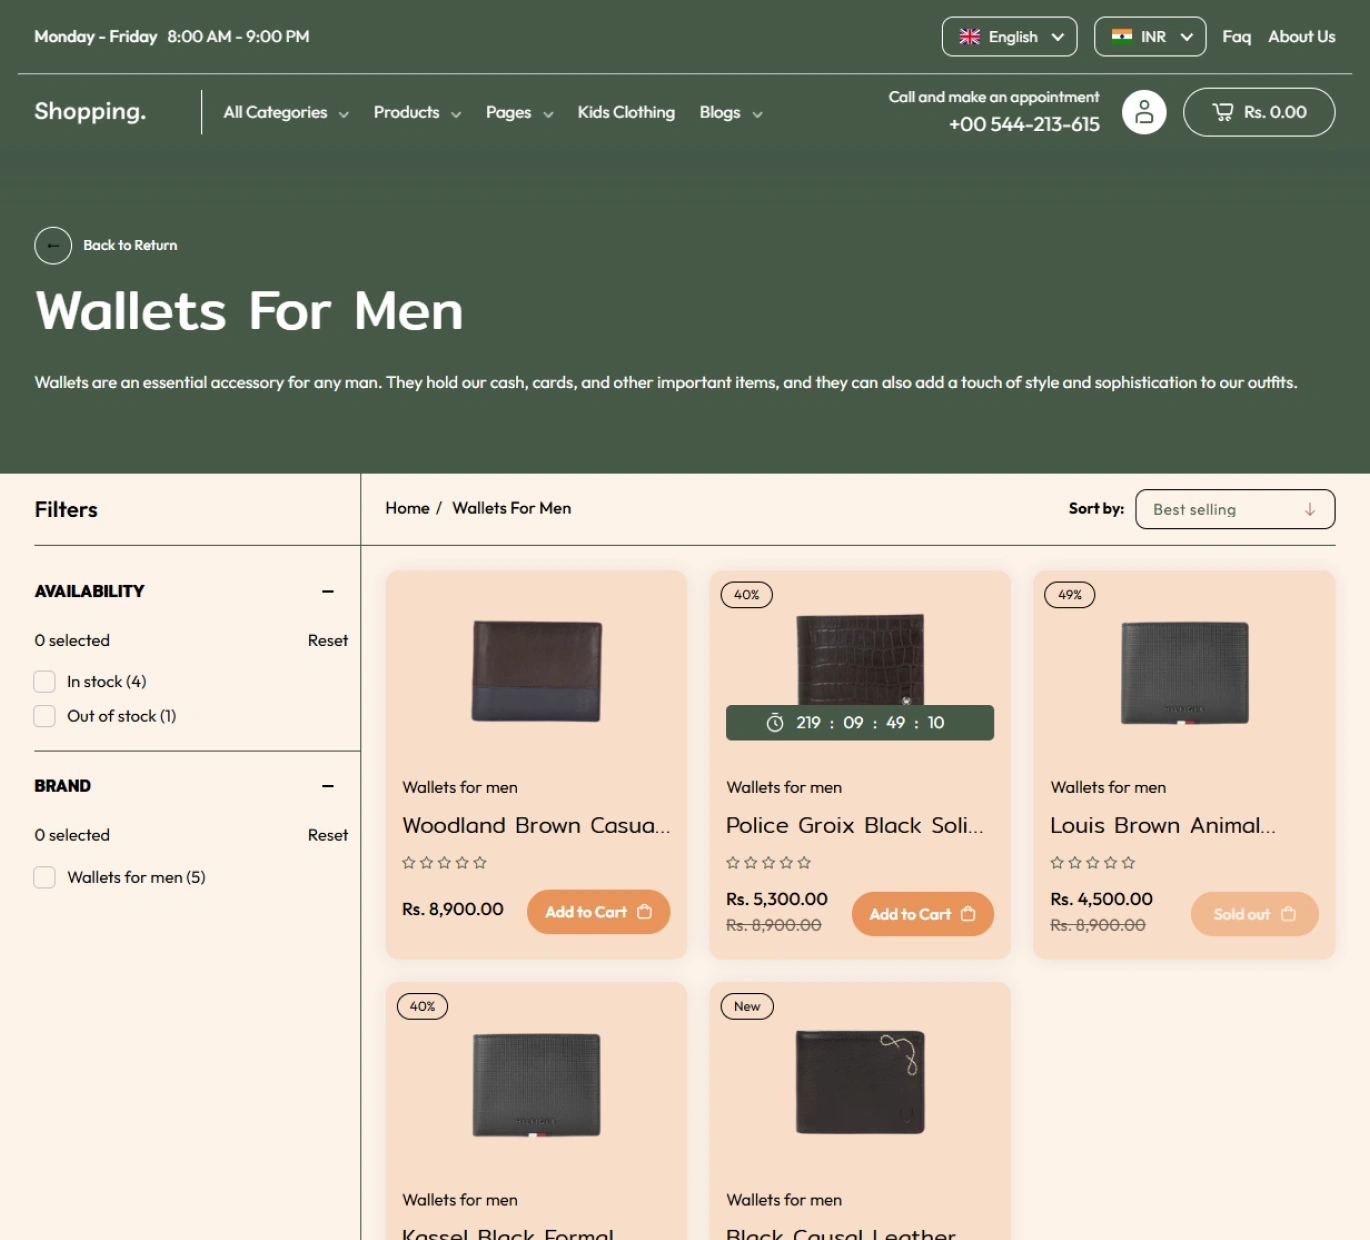Viewport: 1370px width, 1240px height.
Task: Click the countdown timer 219 : 09 : 49
Action: point(860,723)
